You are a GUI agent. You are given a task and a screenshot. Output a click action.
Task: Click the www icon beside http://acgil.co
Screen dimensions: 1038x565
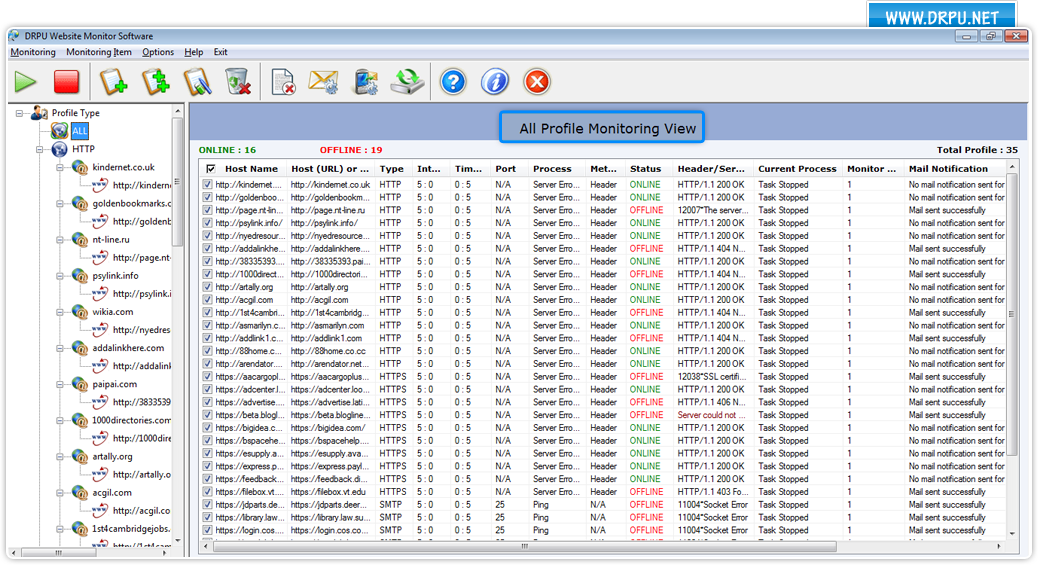tap(100, 510)
